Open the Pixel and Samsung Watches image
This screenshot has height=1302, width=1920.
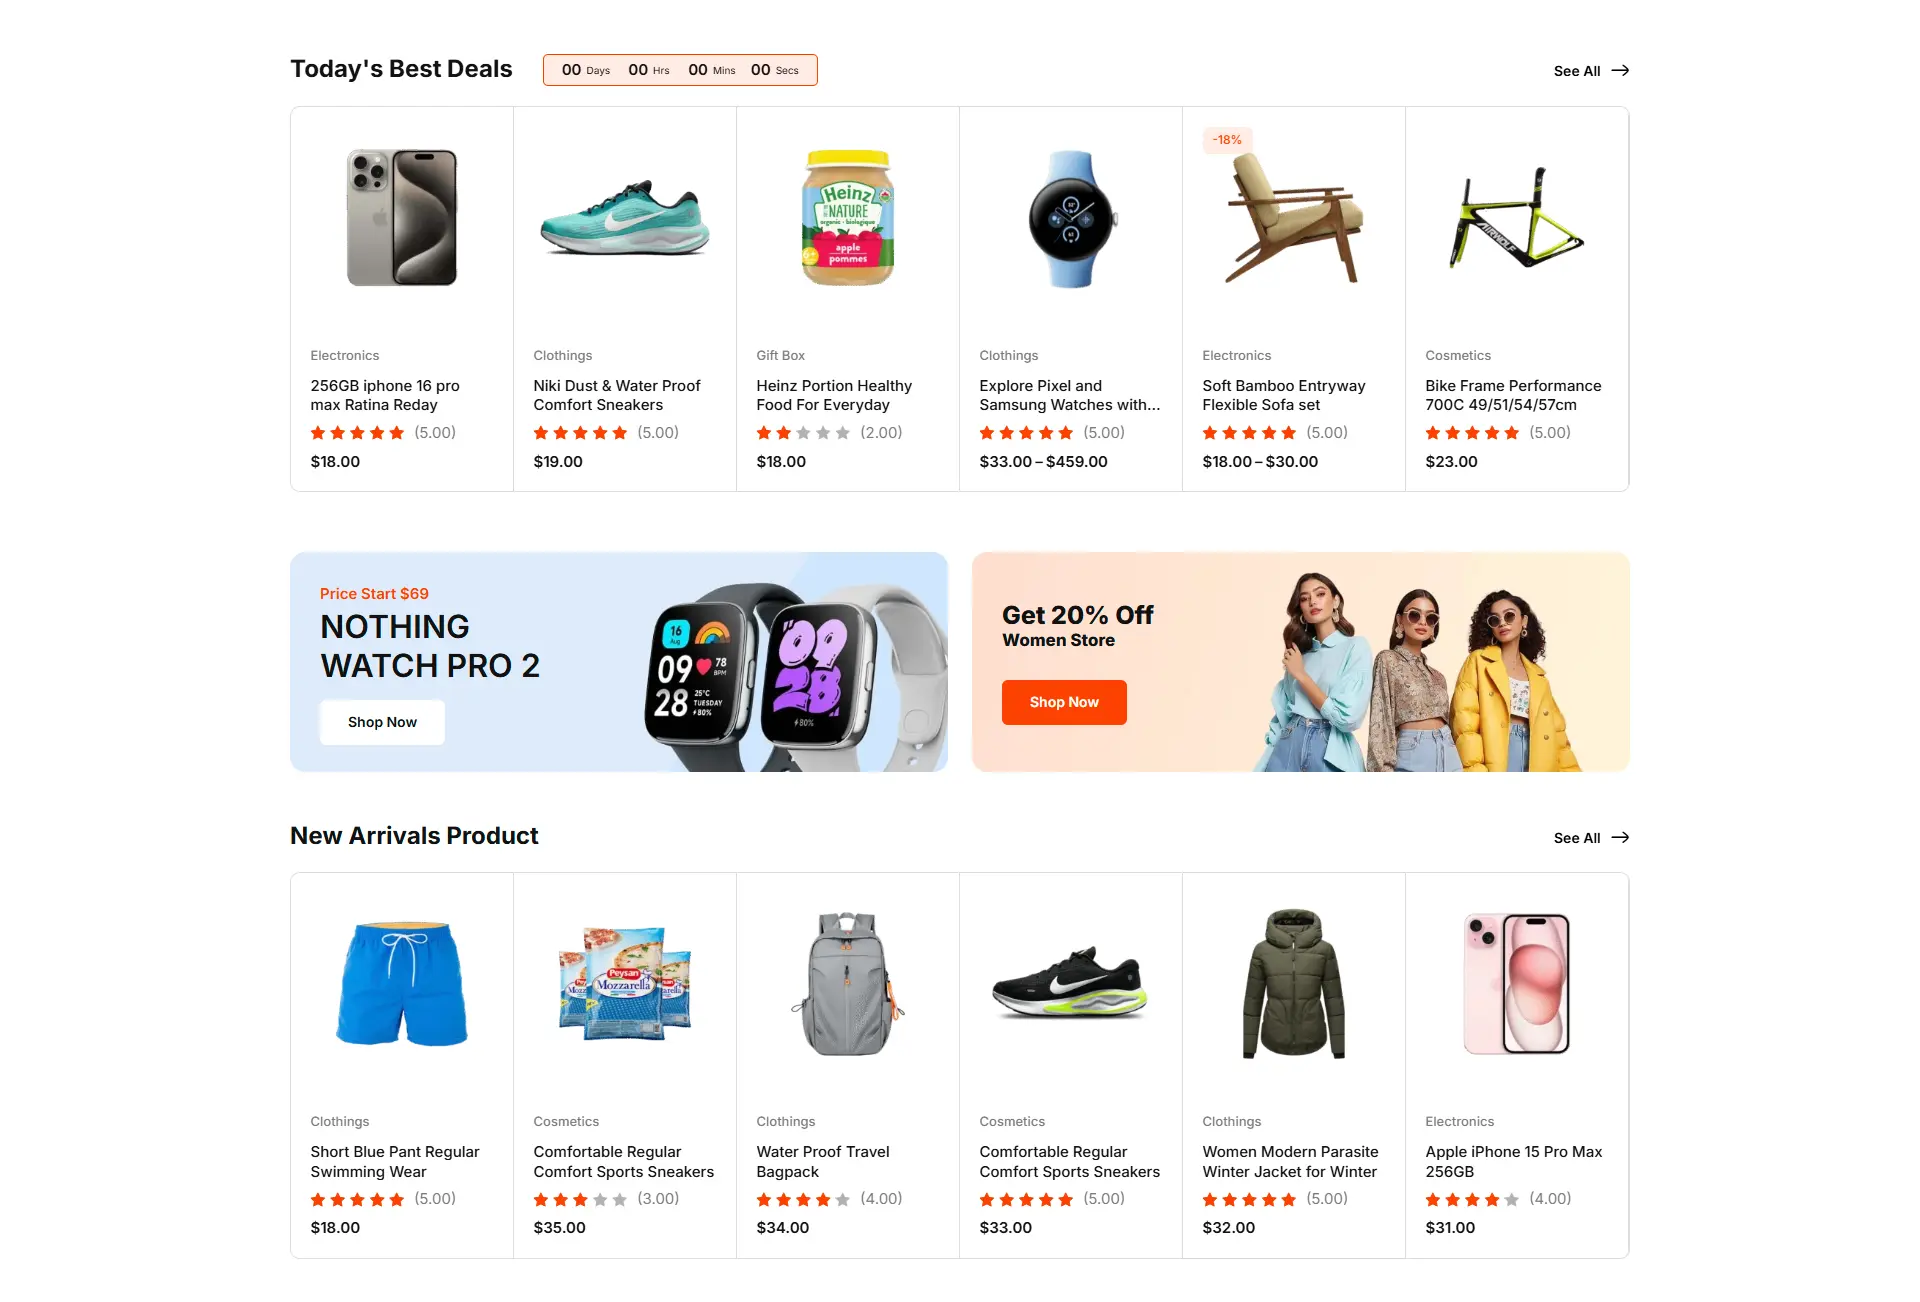1071,218
